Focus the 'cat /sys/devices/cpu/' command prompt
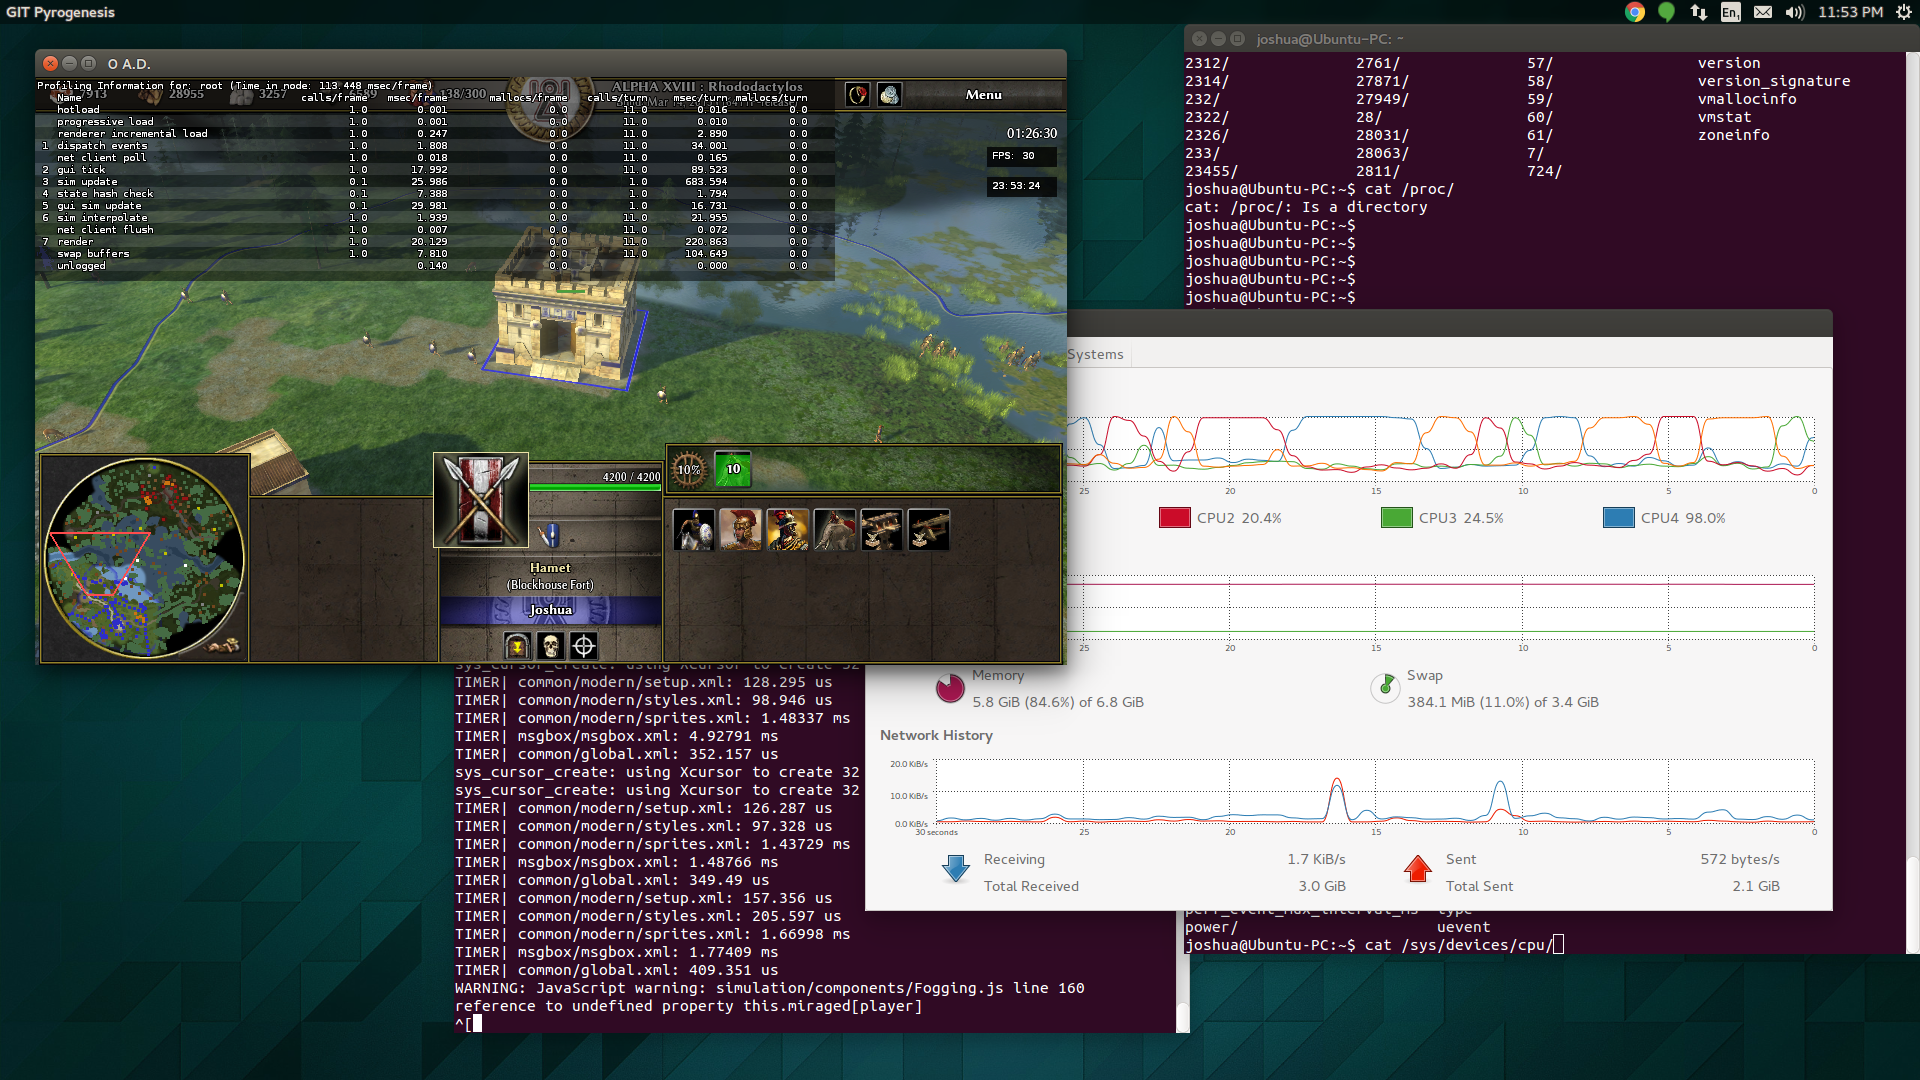The image size is (1920, 1080). pyautogui.click(x=1374, y=945)
